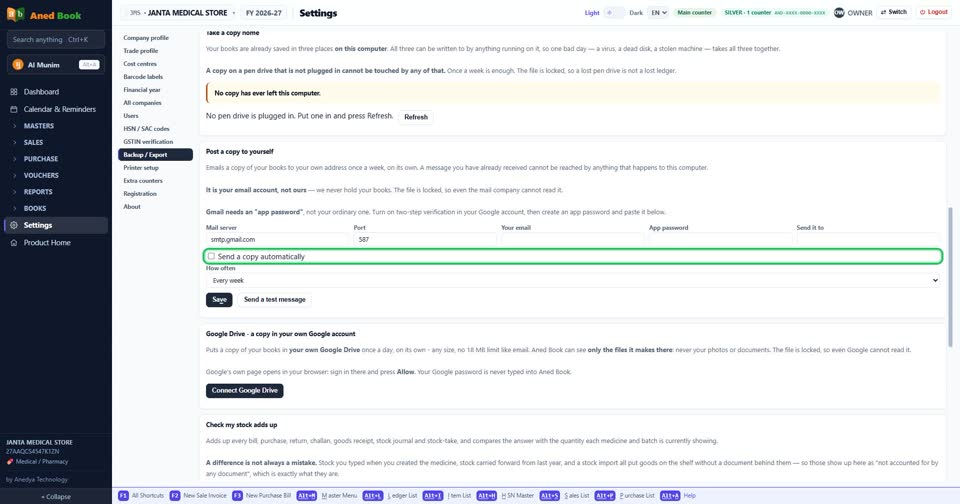Screen dimensions: 960x504
Task: Click the Alt+M Master Menu badge
Action: [307, 495]
